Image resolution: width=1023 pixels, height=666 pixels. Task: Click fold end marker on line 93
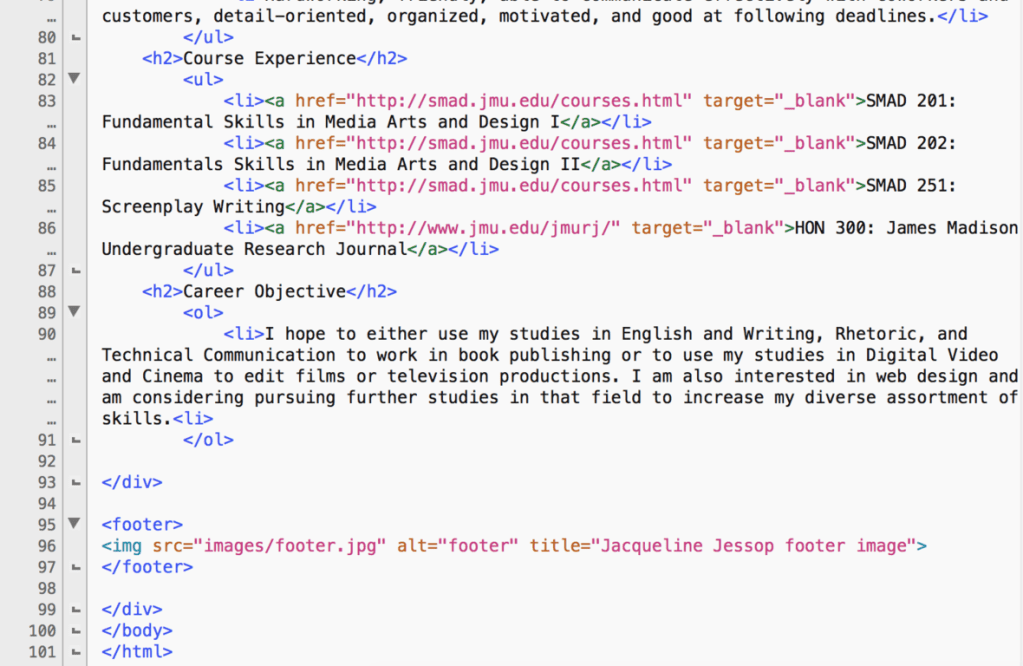pyautogui.click(x=74, y=482)
